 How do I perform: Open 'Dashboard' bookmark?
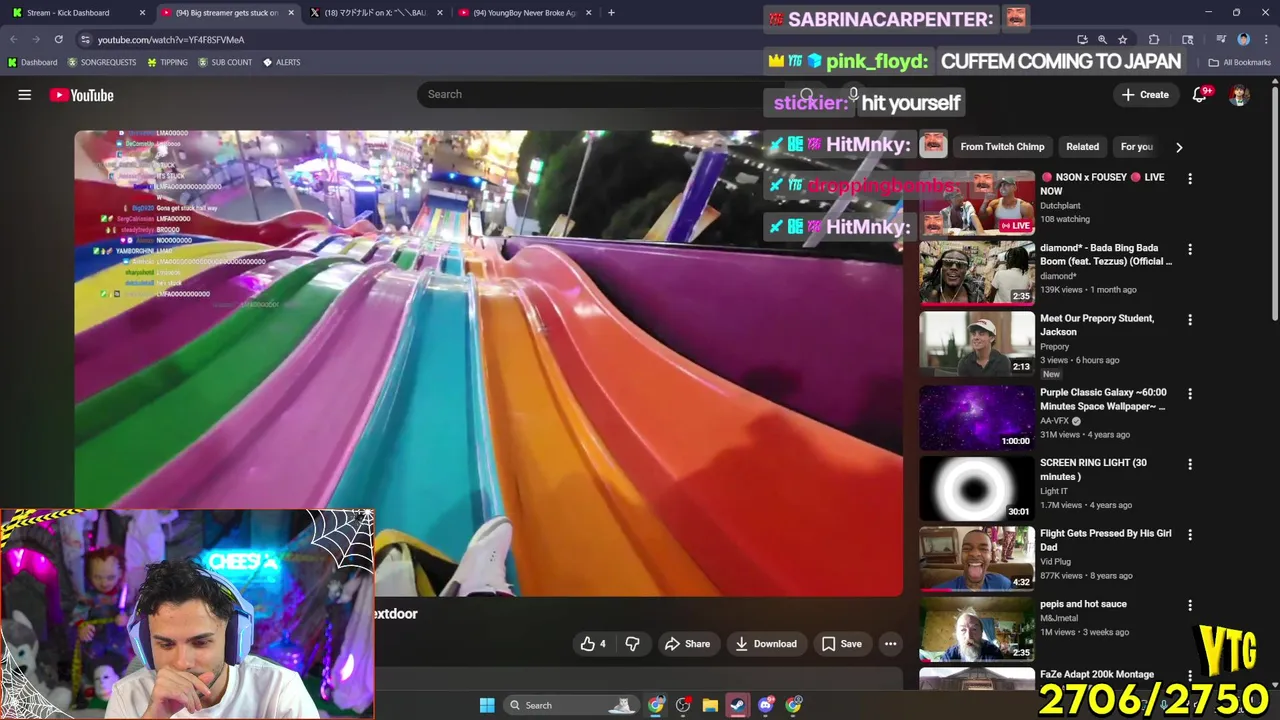(x=32, y=62)
